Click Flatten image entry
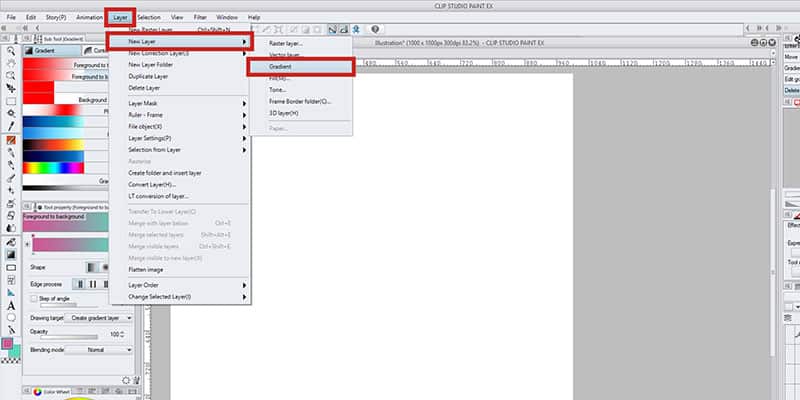This screenshot has width=800, height=400. (x=180, y=269)
